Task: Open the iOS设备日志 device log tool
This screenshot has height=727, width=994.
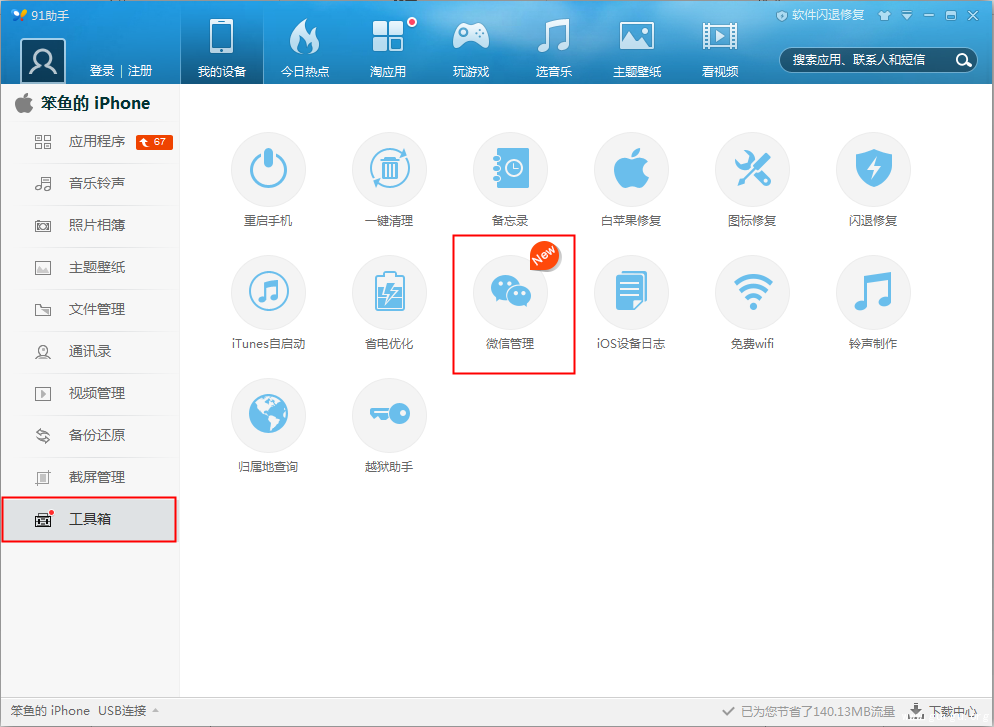Action: coord(631,292)
